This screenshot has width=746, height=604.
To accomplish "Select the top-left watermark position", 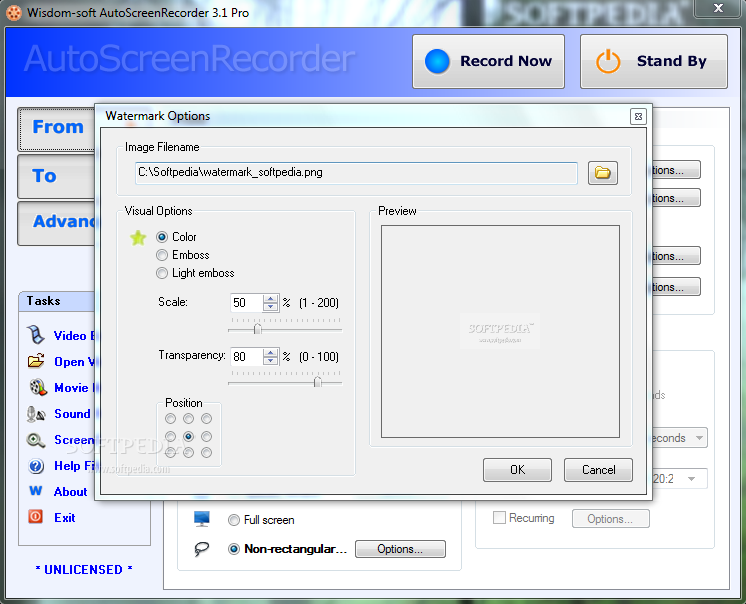I will [170, 419].
